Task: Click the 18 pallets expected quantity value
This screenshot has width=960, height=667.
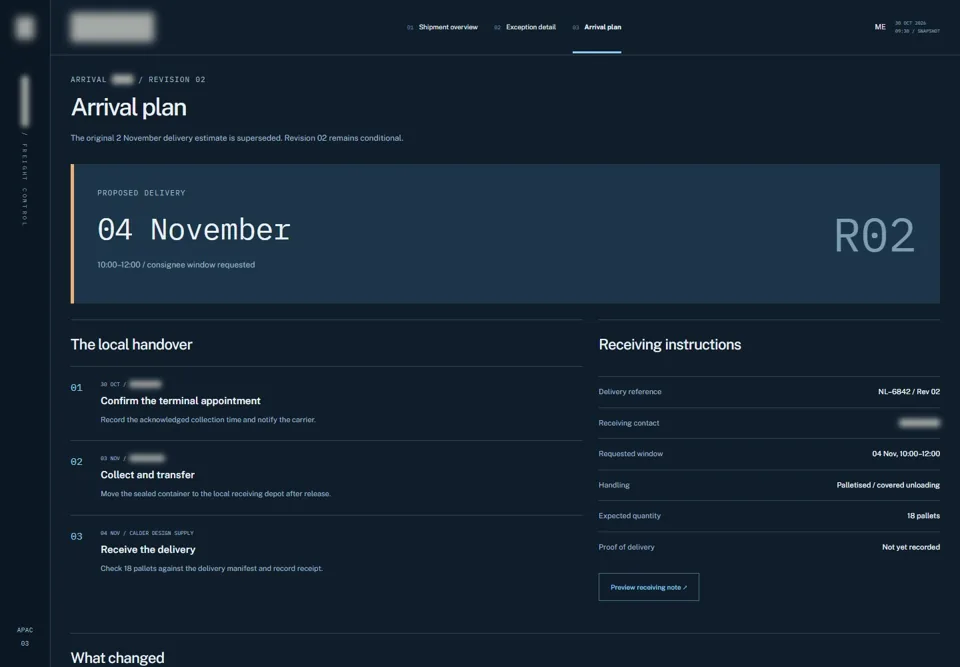Action: tap(923, 516)
